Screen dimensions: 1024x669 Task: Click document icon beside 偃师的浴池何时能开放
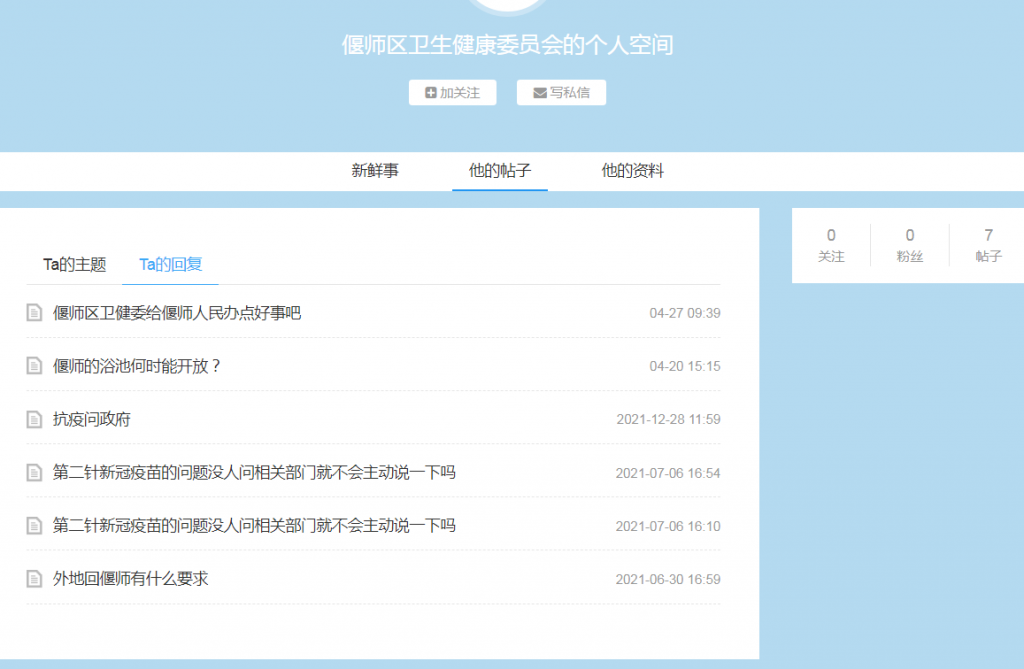[x=35, y=366]
